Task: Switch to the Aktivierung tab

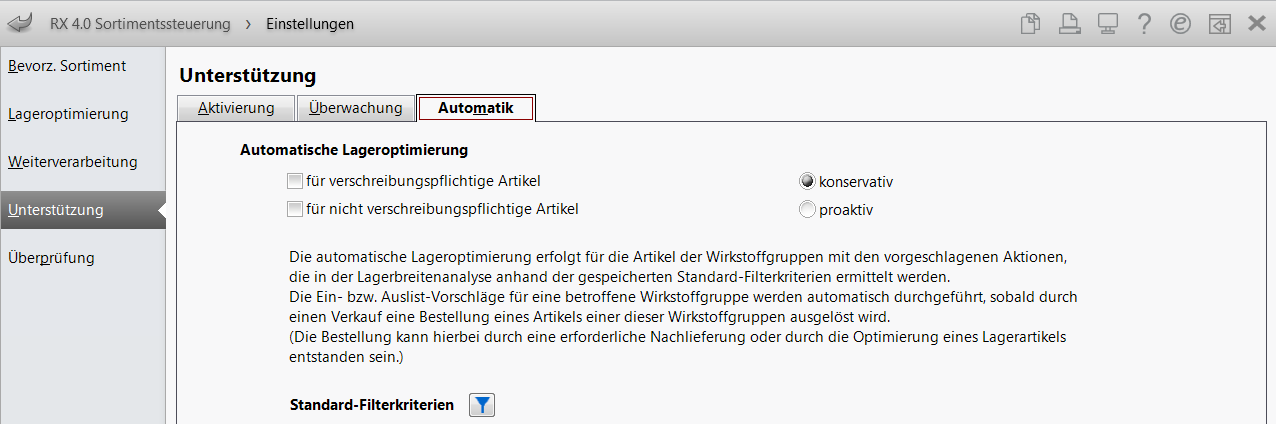Action: coord(236,108)
